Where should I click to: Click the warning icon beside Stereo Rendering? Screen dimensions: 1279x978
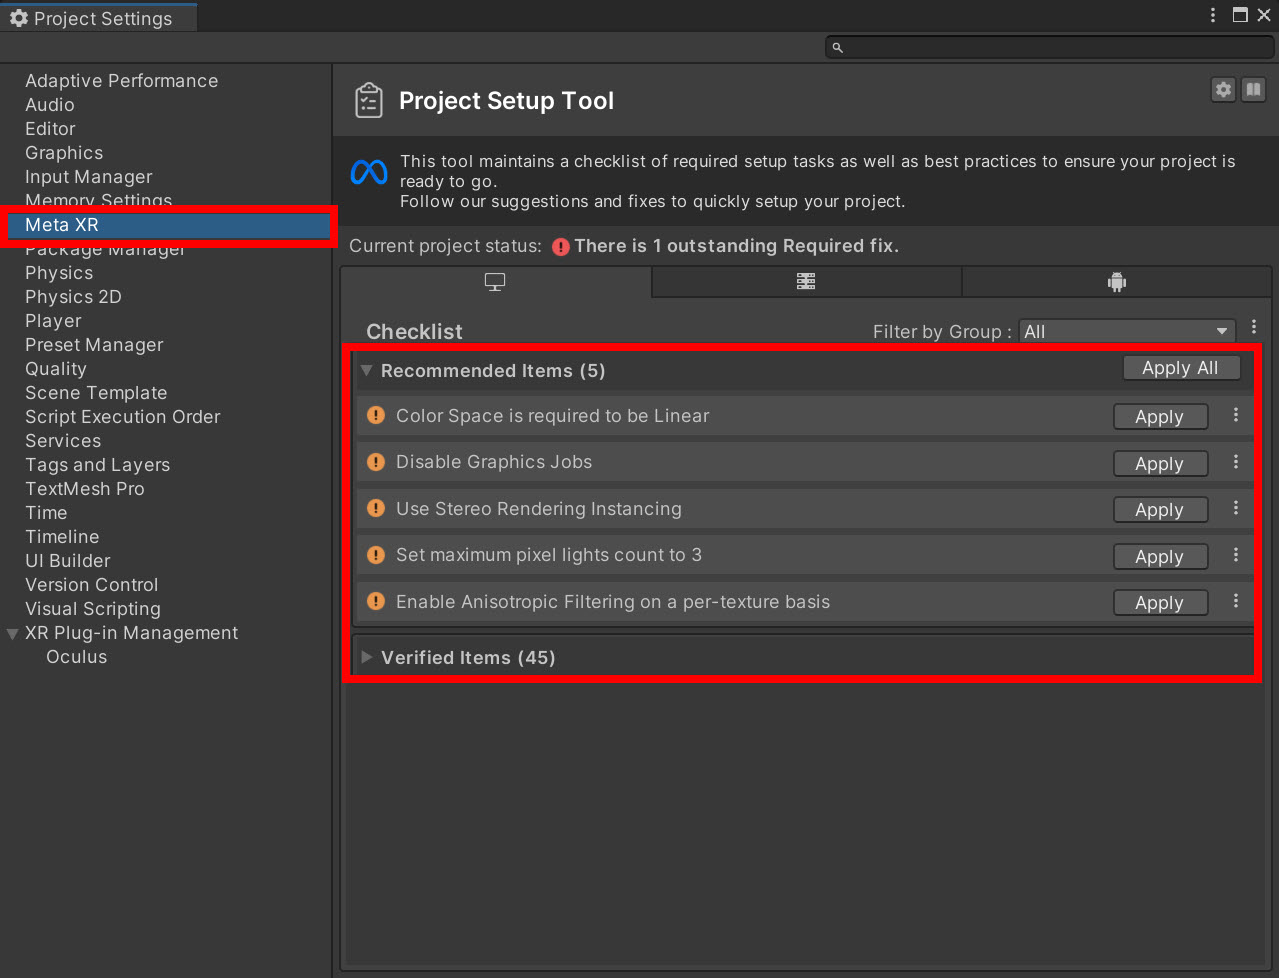click(x=376, y=508)
